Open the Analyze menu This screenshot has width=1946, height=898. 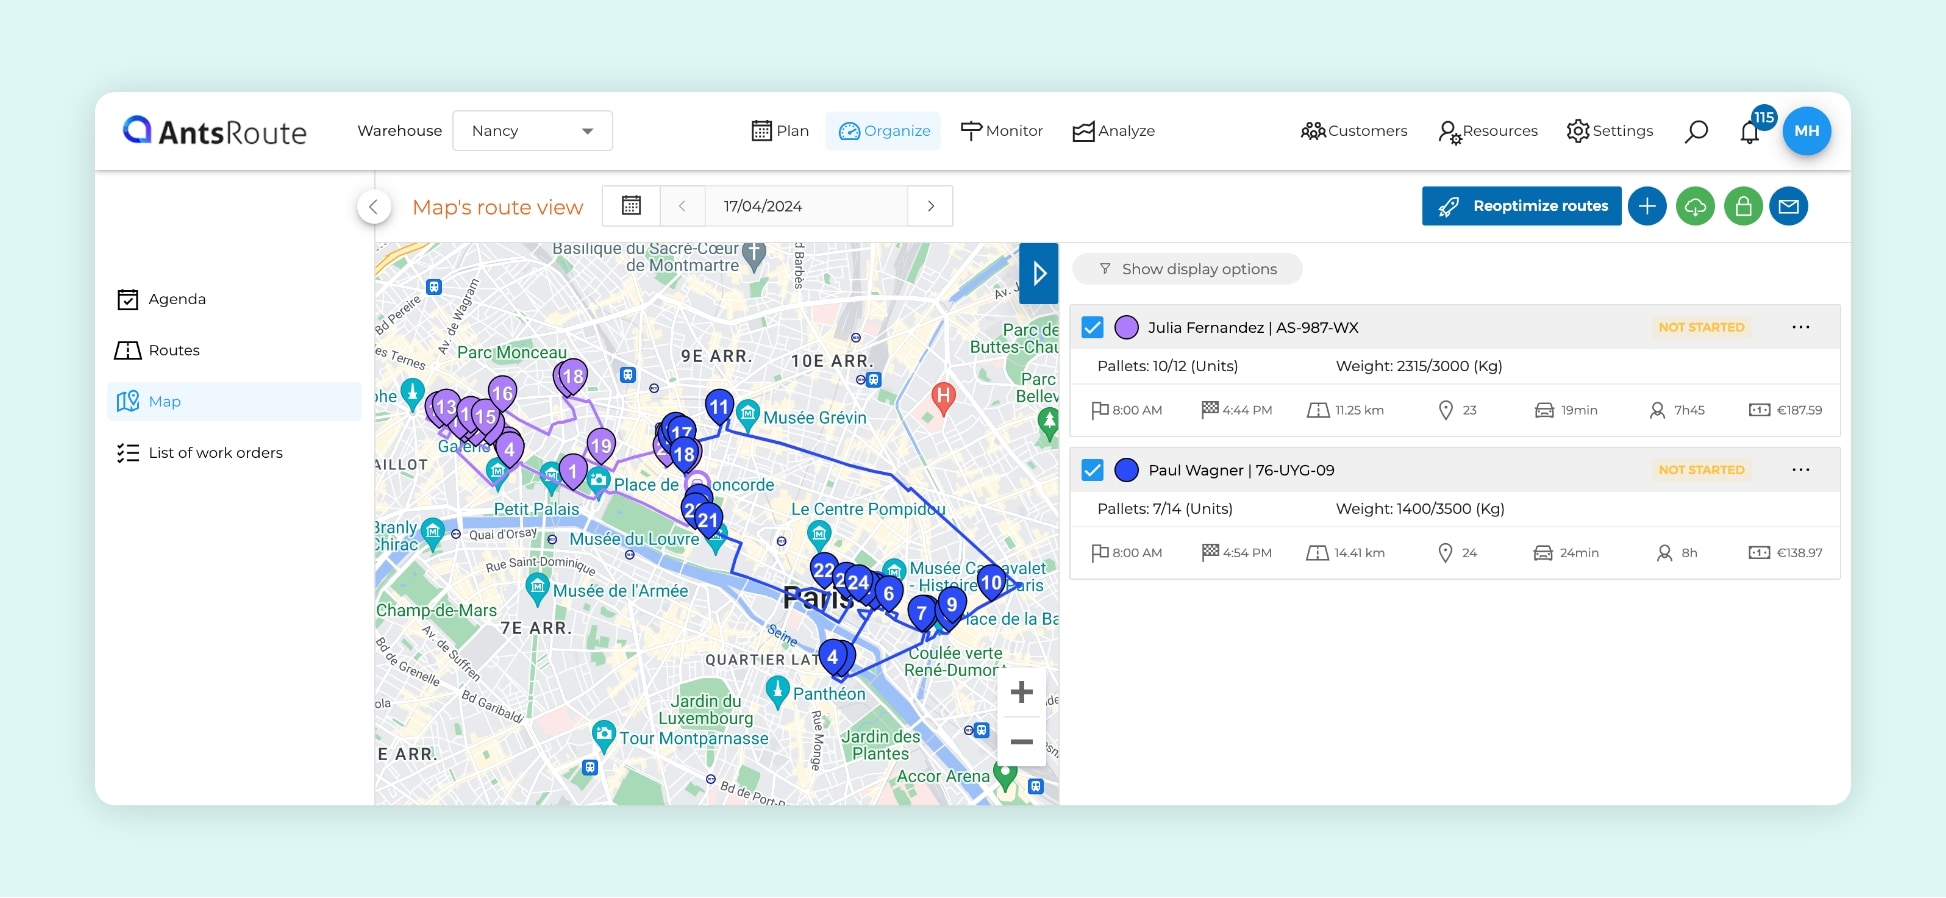[x=1113, y=131]
